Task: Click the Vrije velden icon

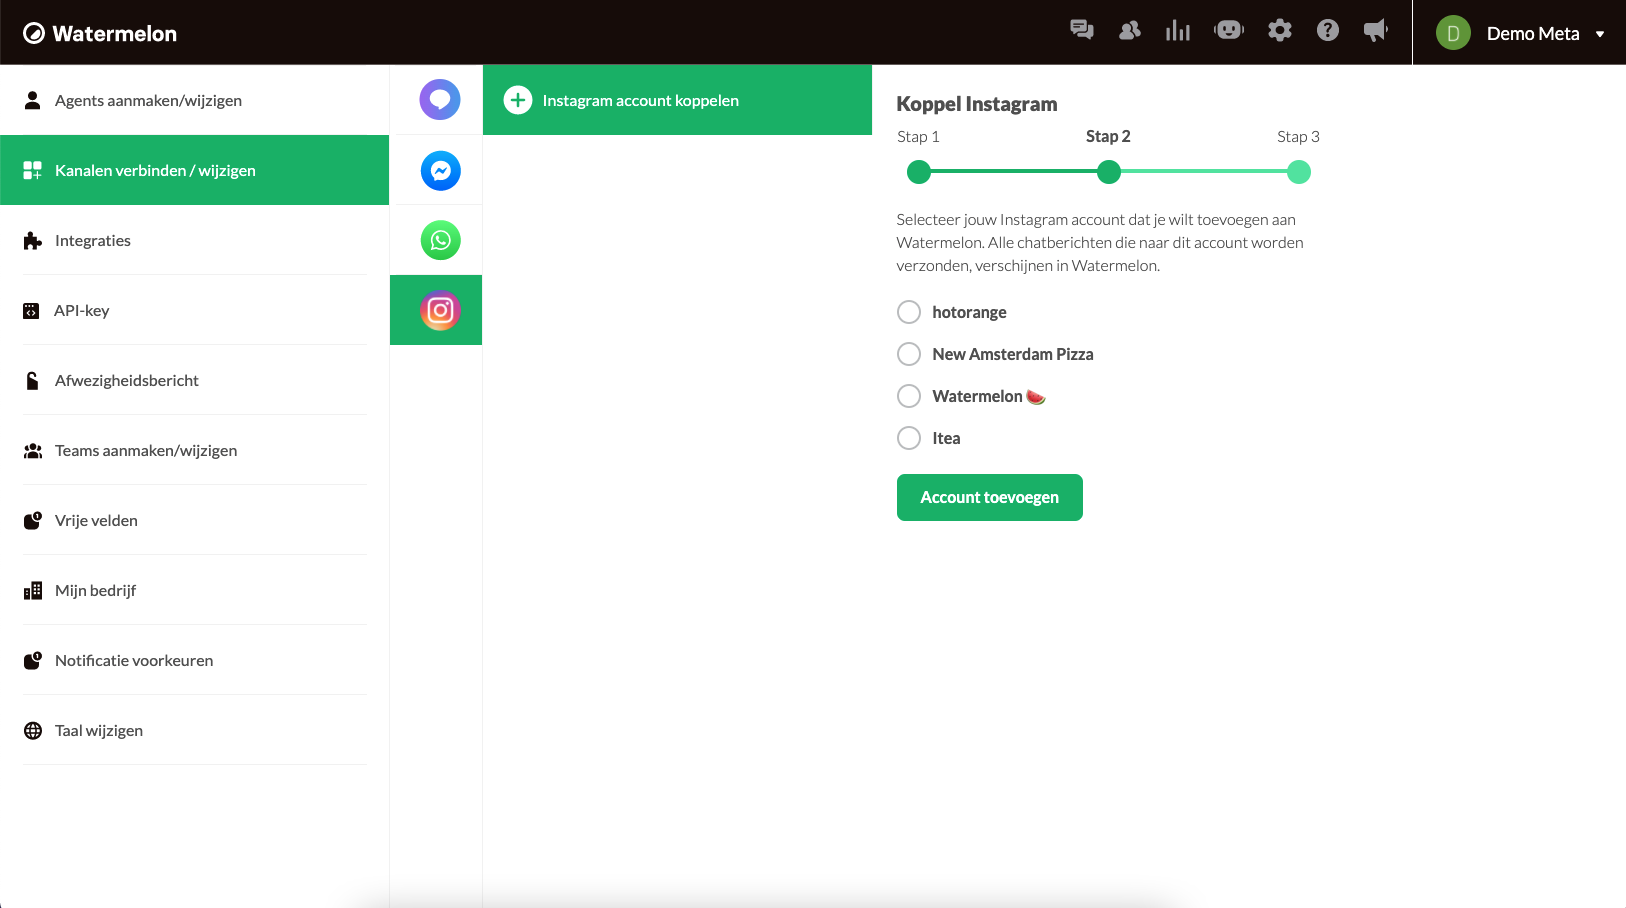Action: [33, 520]
